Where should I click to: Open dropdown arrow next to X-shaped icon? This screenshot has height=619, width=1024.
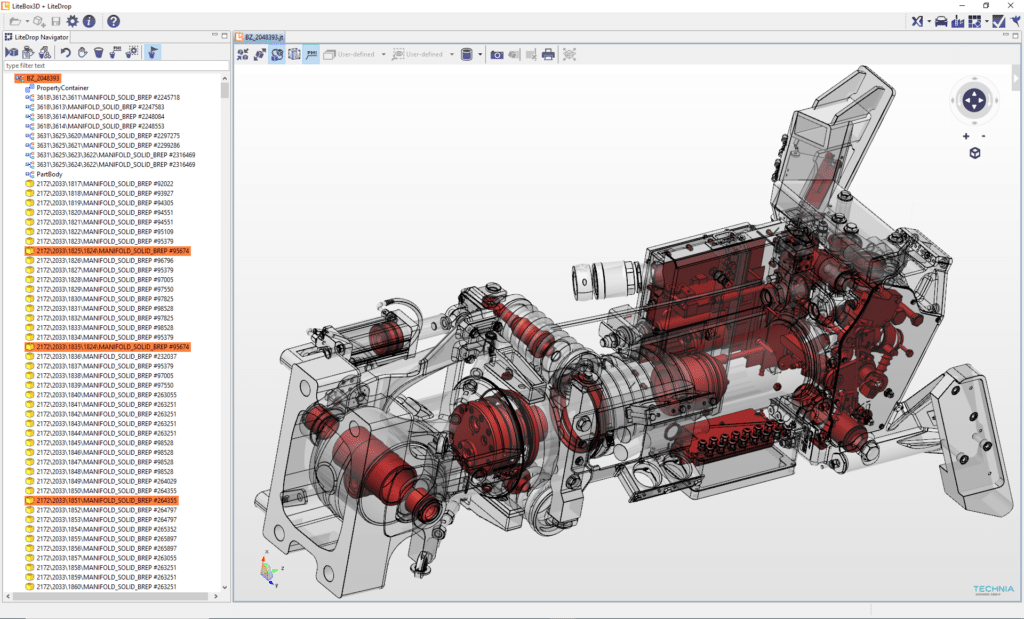(x=929, y=22)
